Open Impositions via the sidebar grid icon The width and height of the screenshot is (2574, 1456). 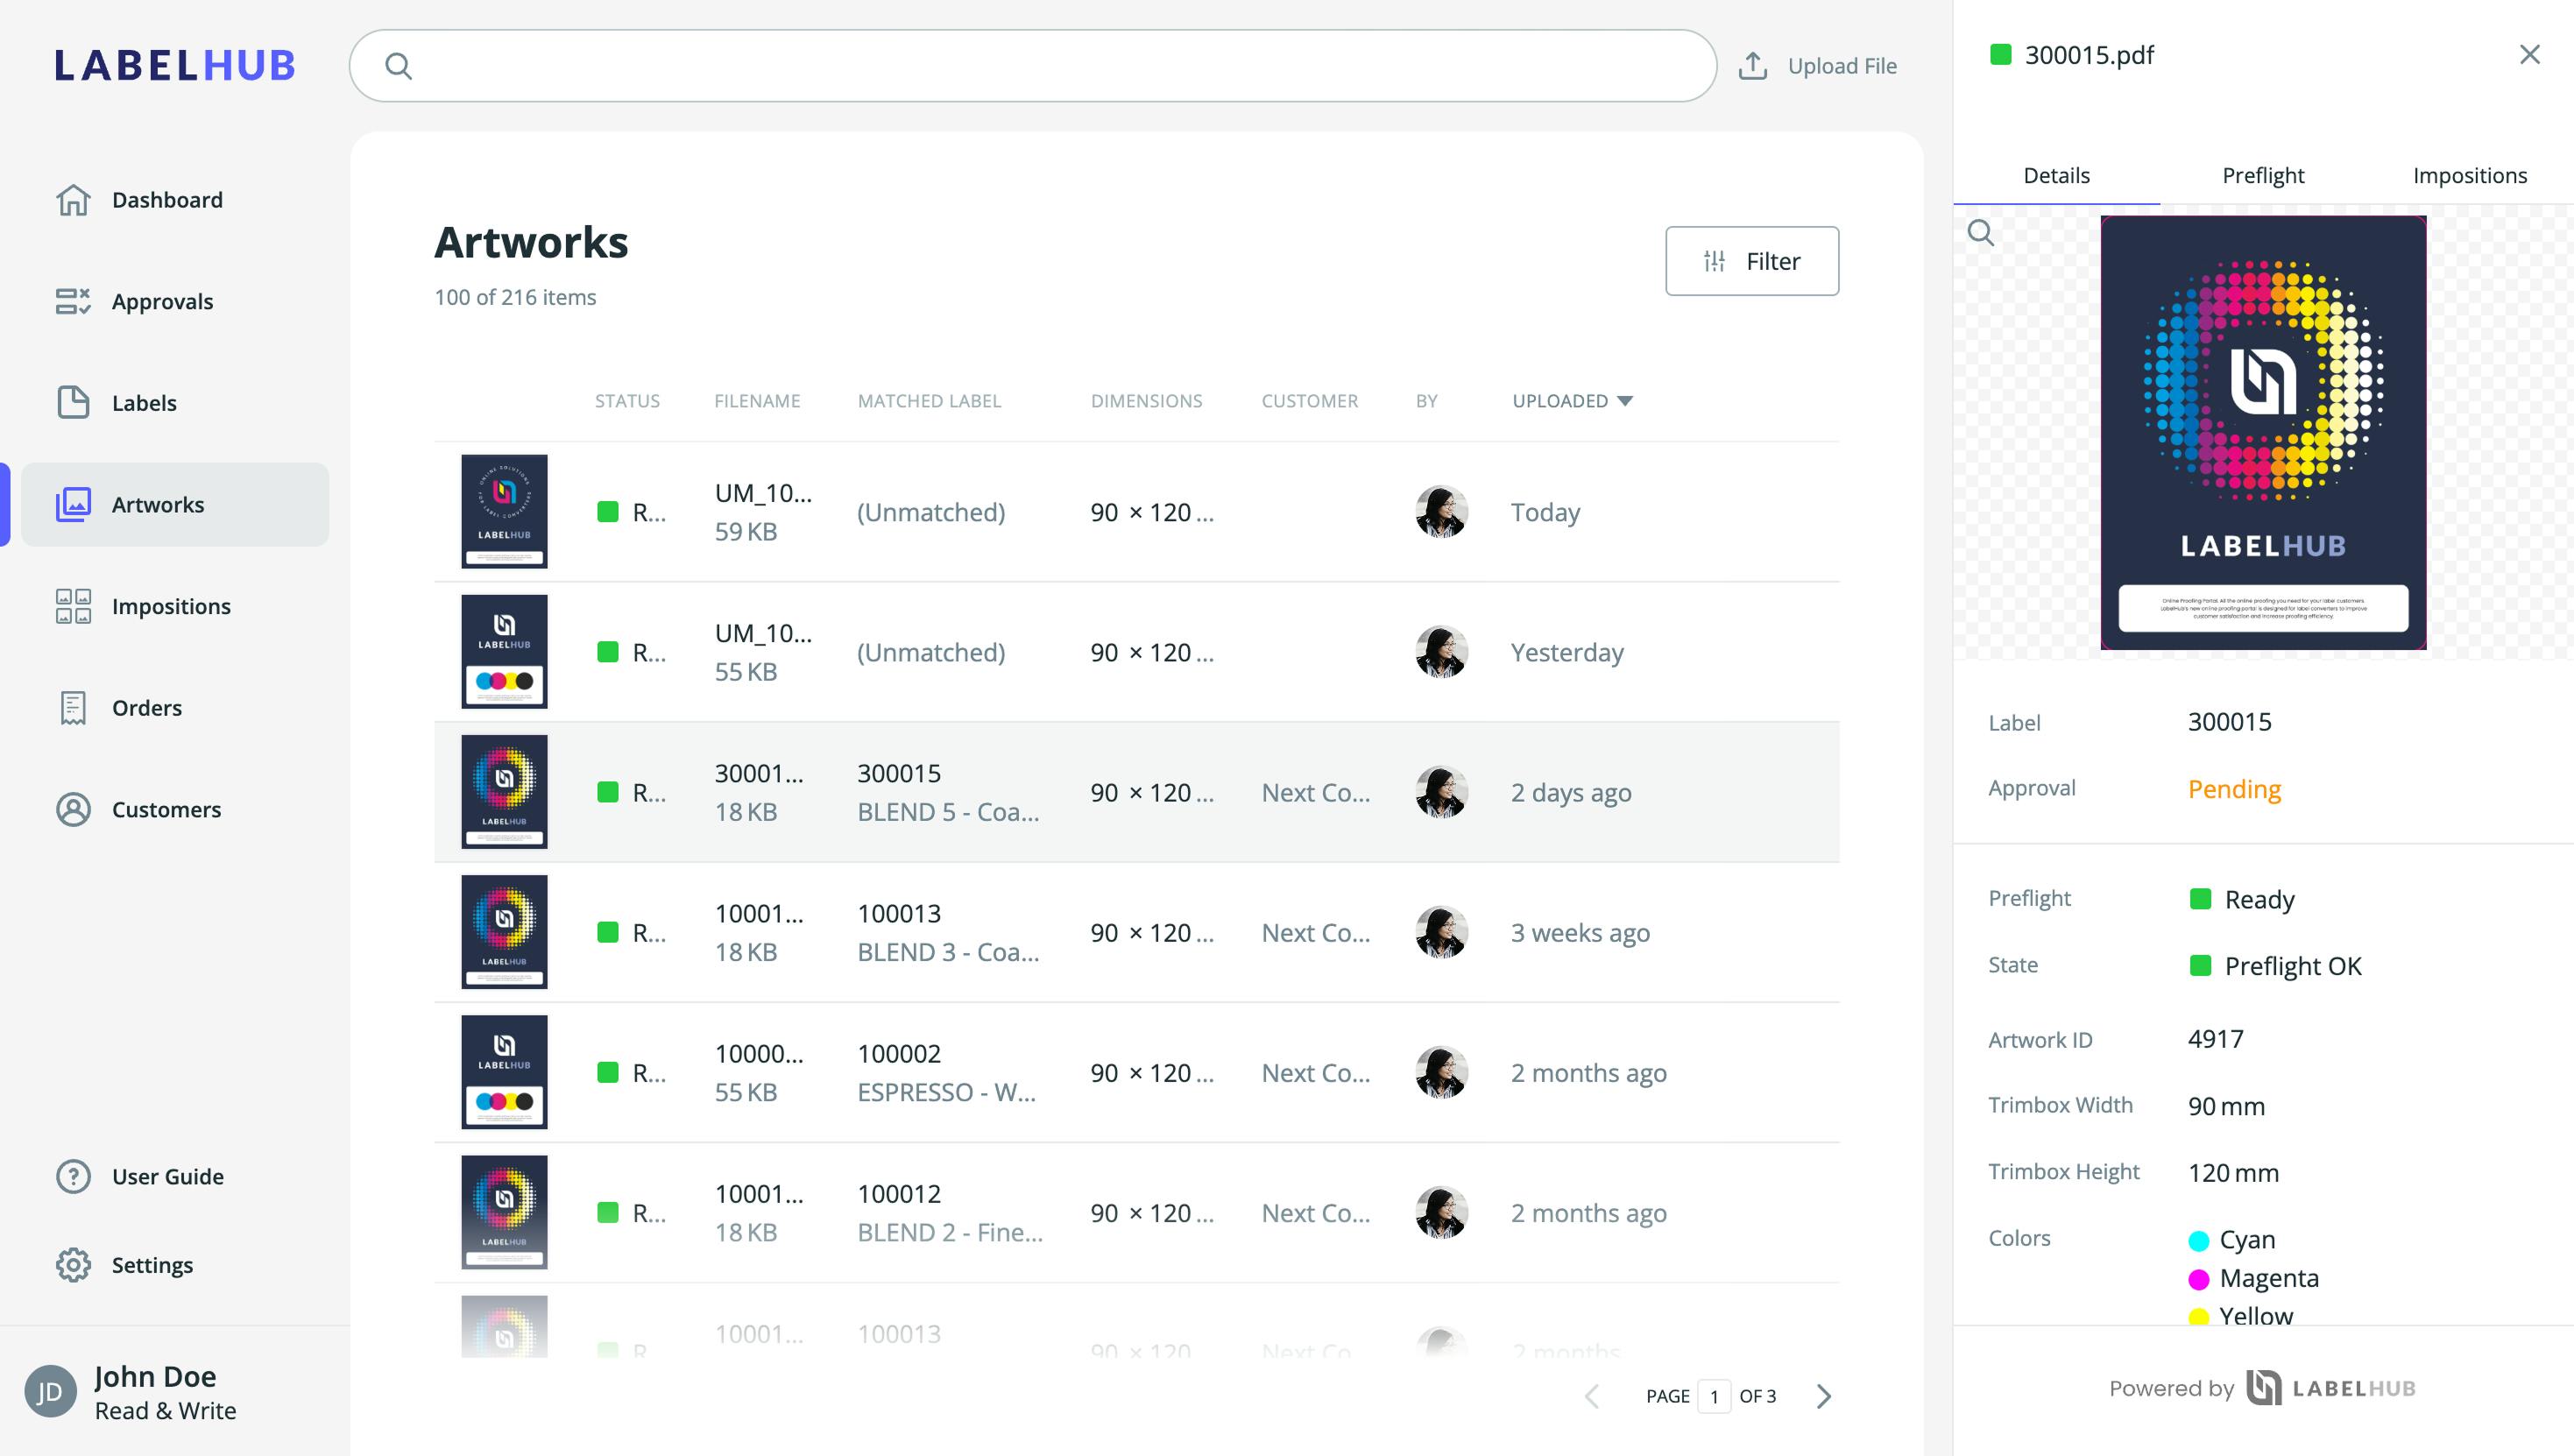[73, 606]
